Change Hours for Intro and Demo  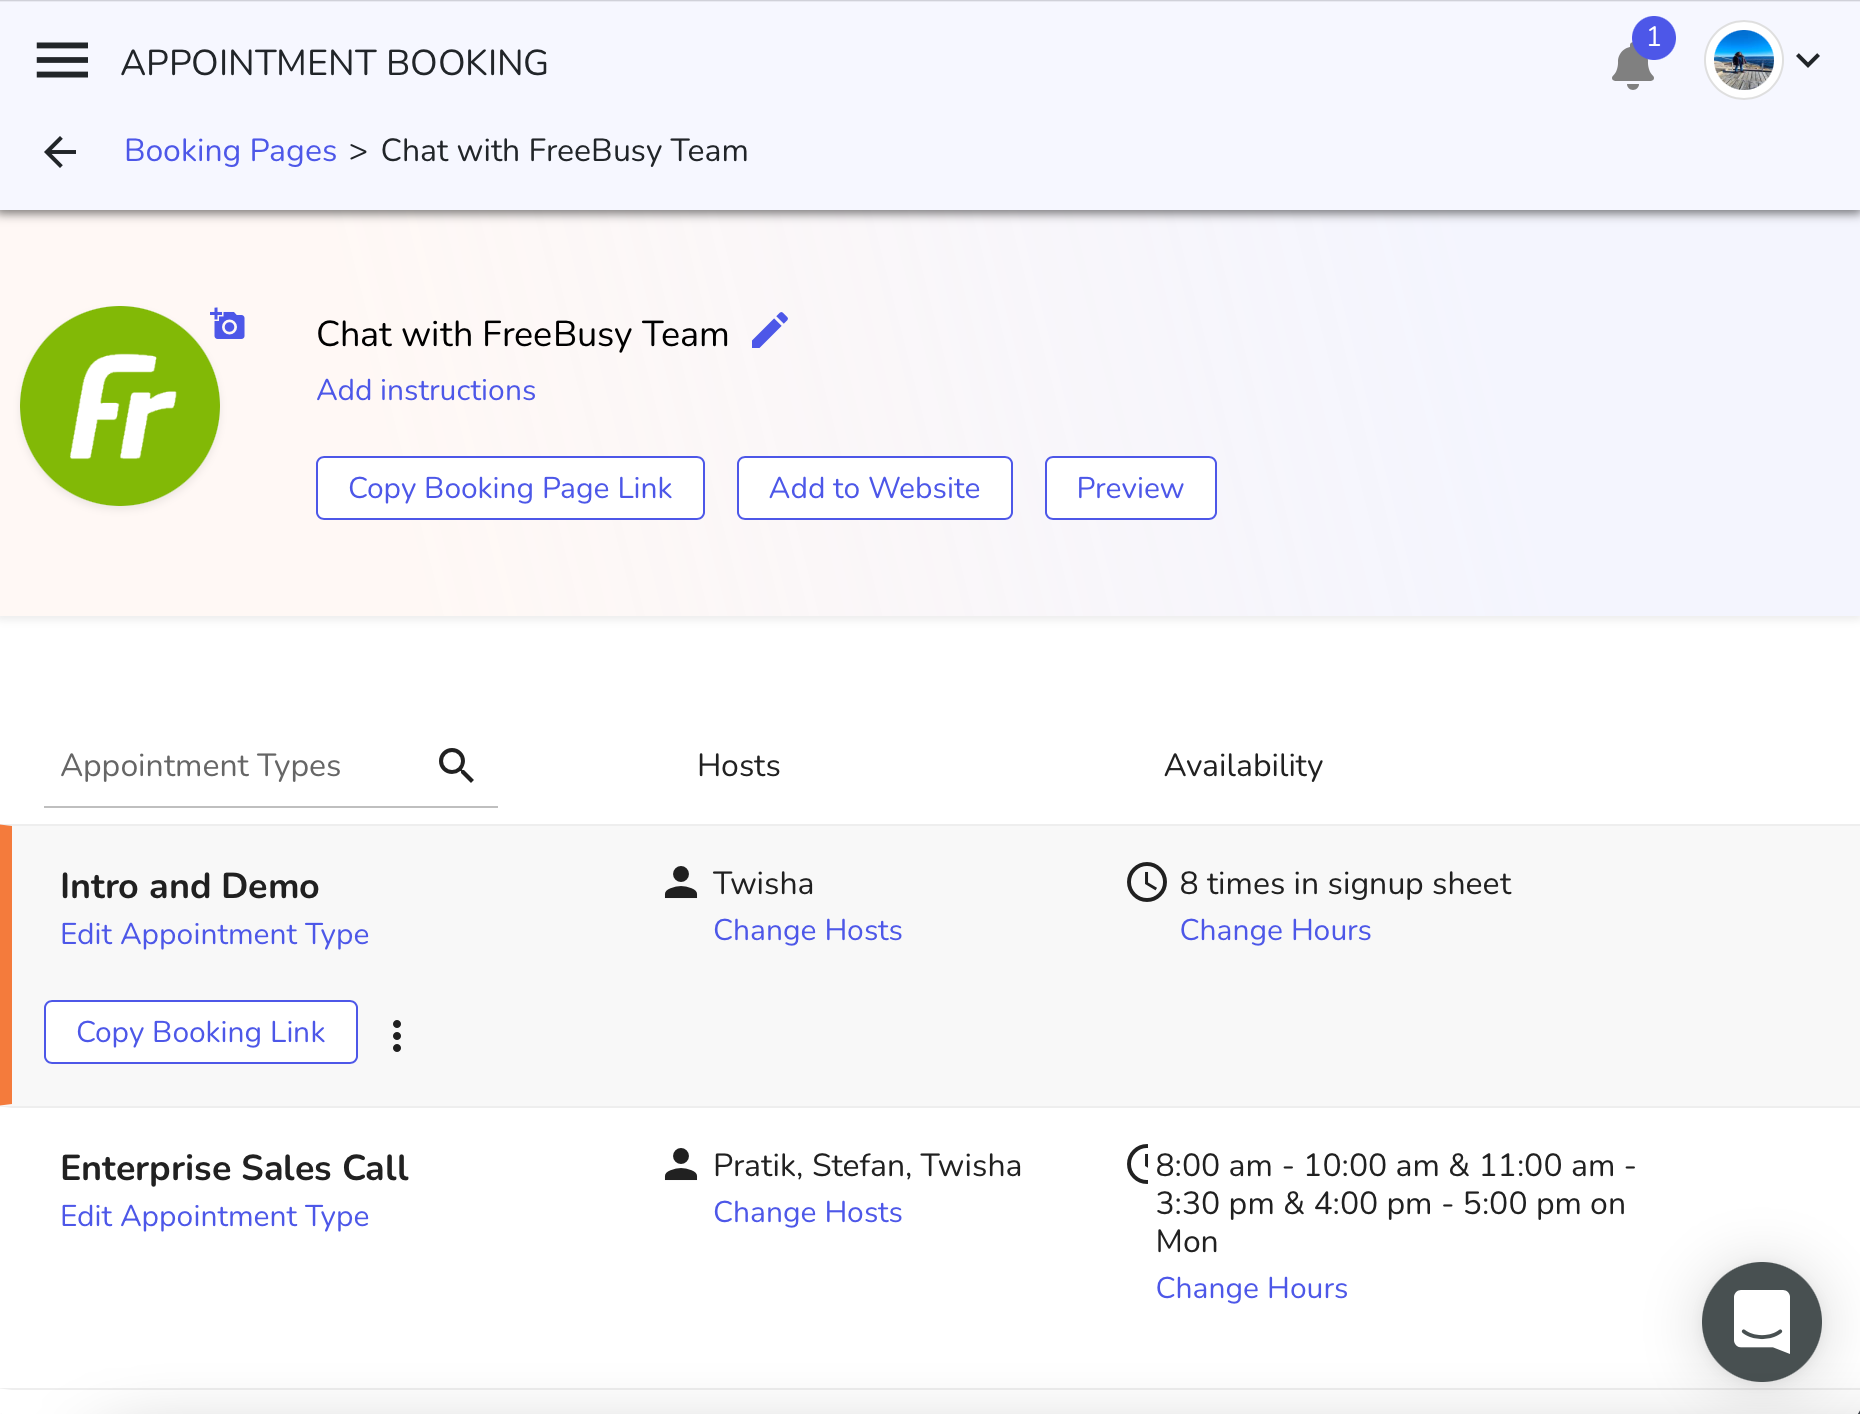point(1275,930)
